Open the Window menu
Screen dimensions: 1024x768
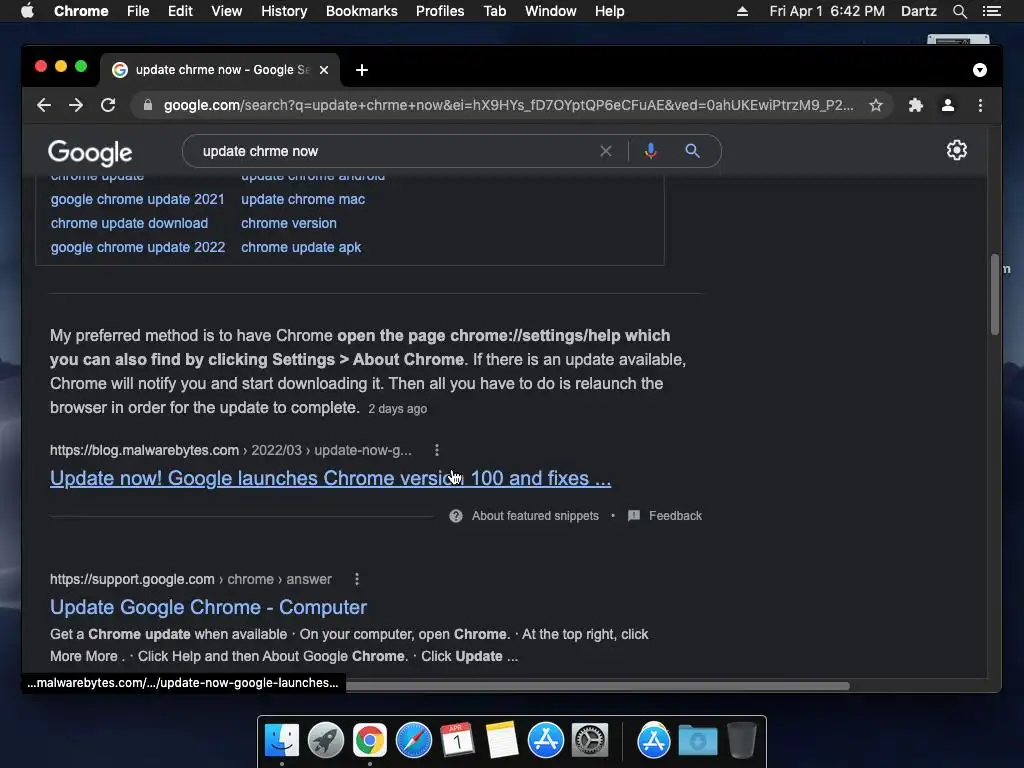(551, 11)
